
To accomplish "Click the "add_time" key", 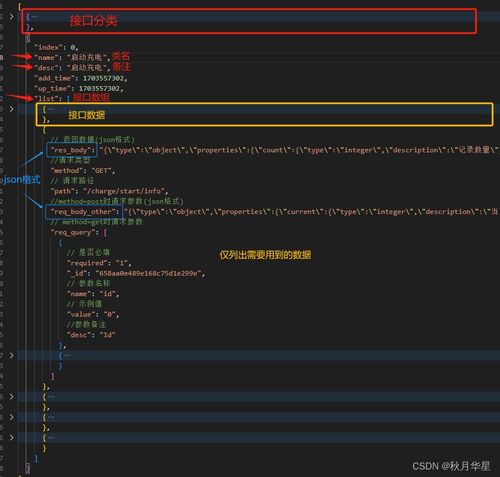I will (x=54, y=78).
